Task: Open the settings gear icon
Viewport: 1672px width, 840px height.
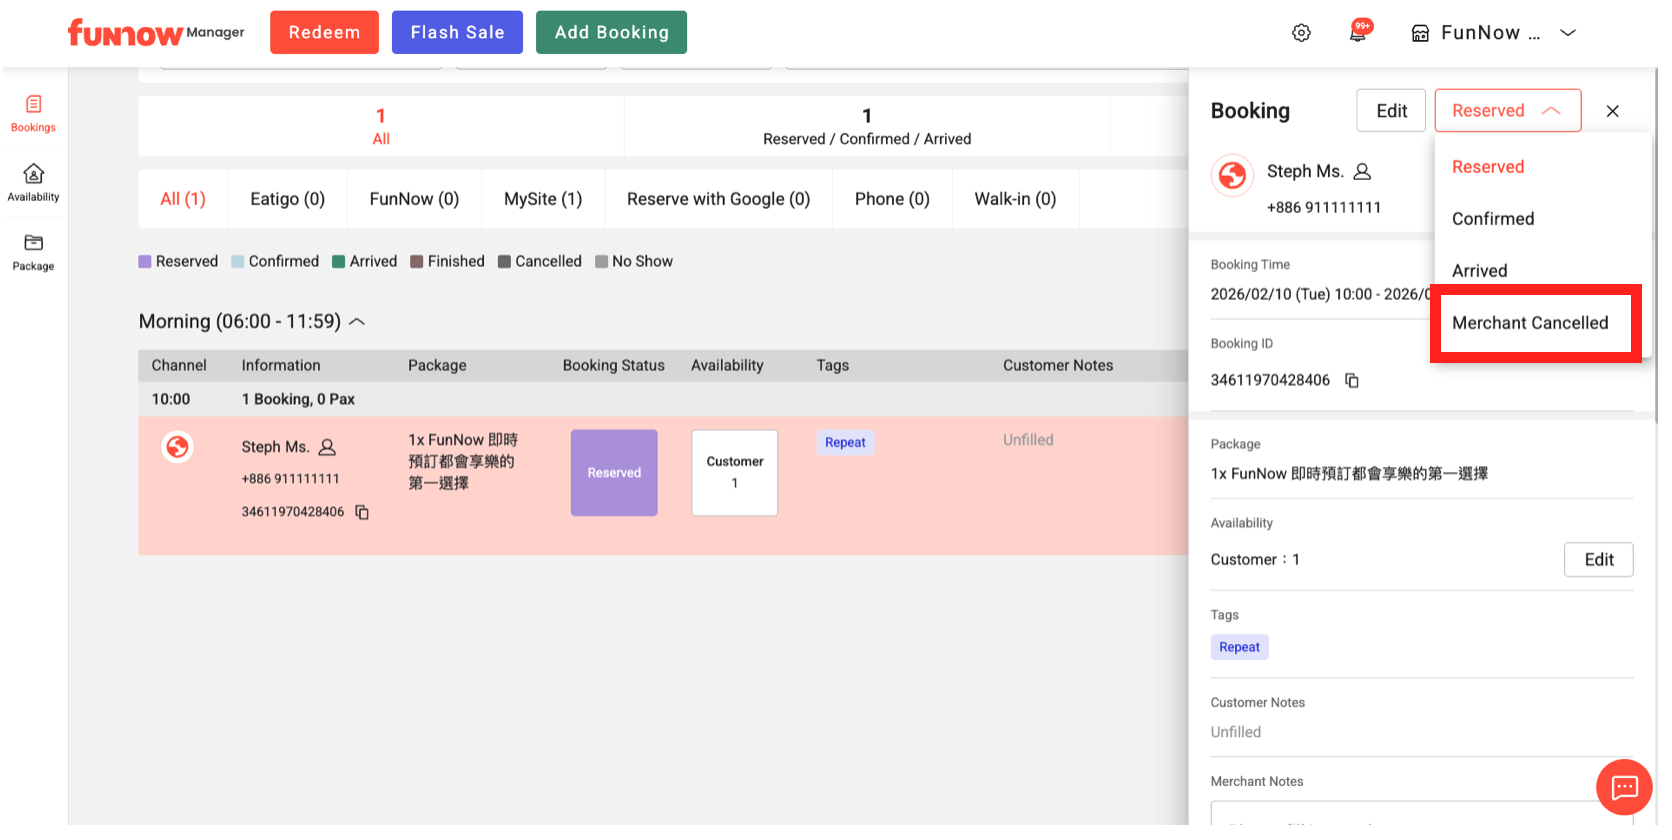Action: (1301, 33)
